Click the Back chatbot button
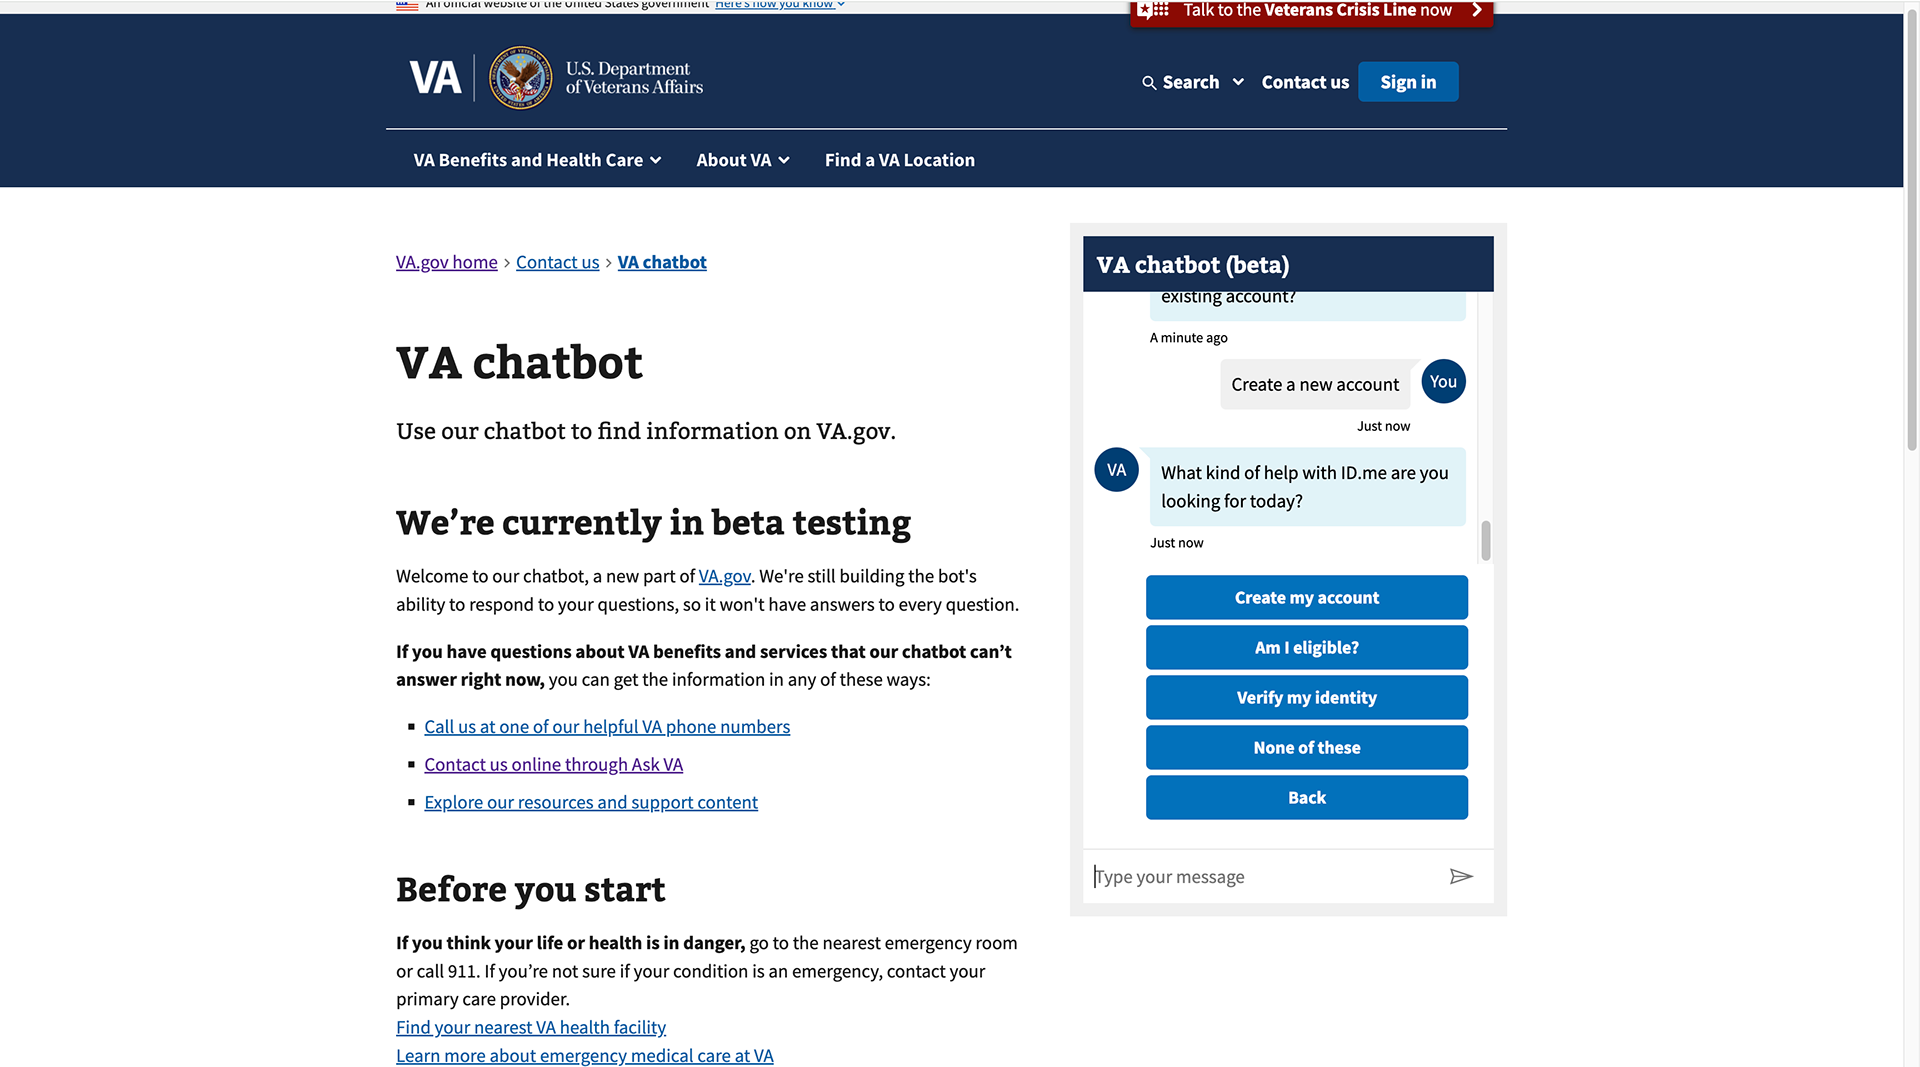1920x1067 pixels. pos(1306,798)
